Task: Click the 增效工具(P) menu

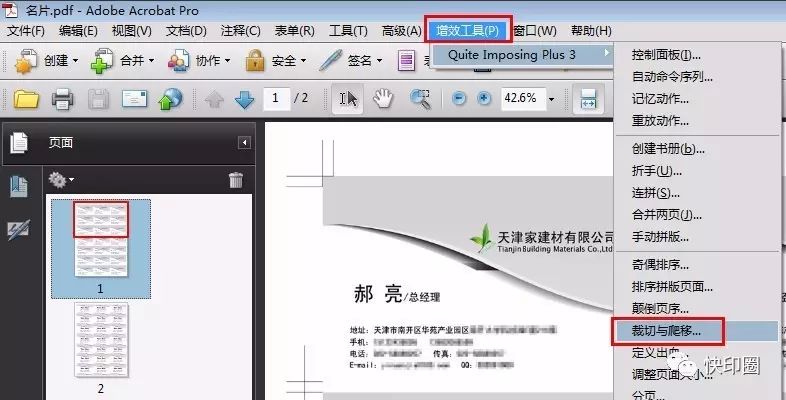Action: click(468, 31)
